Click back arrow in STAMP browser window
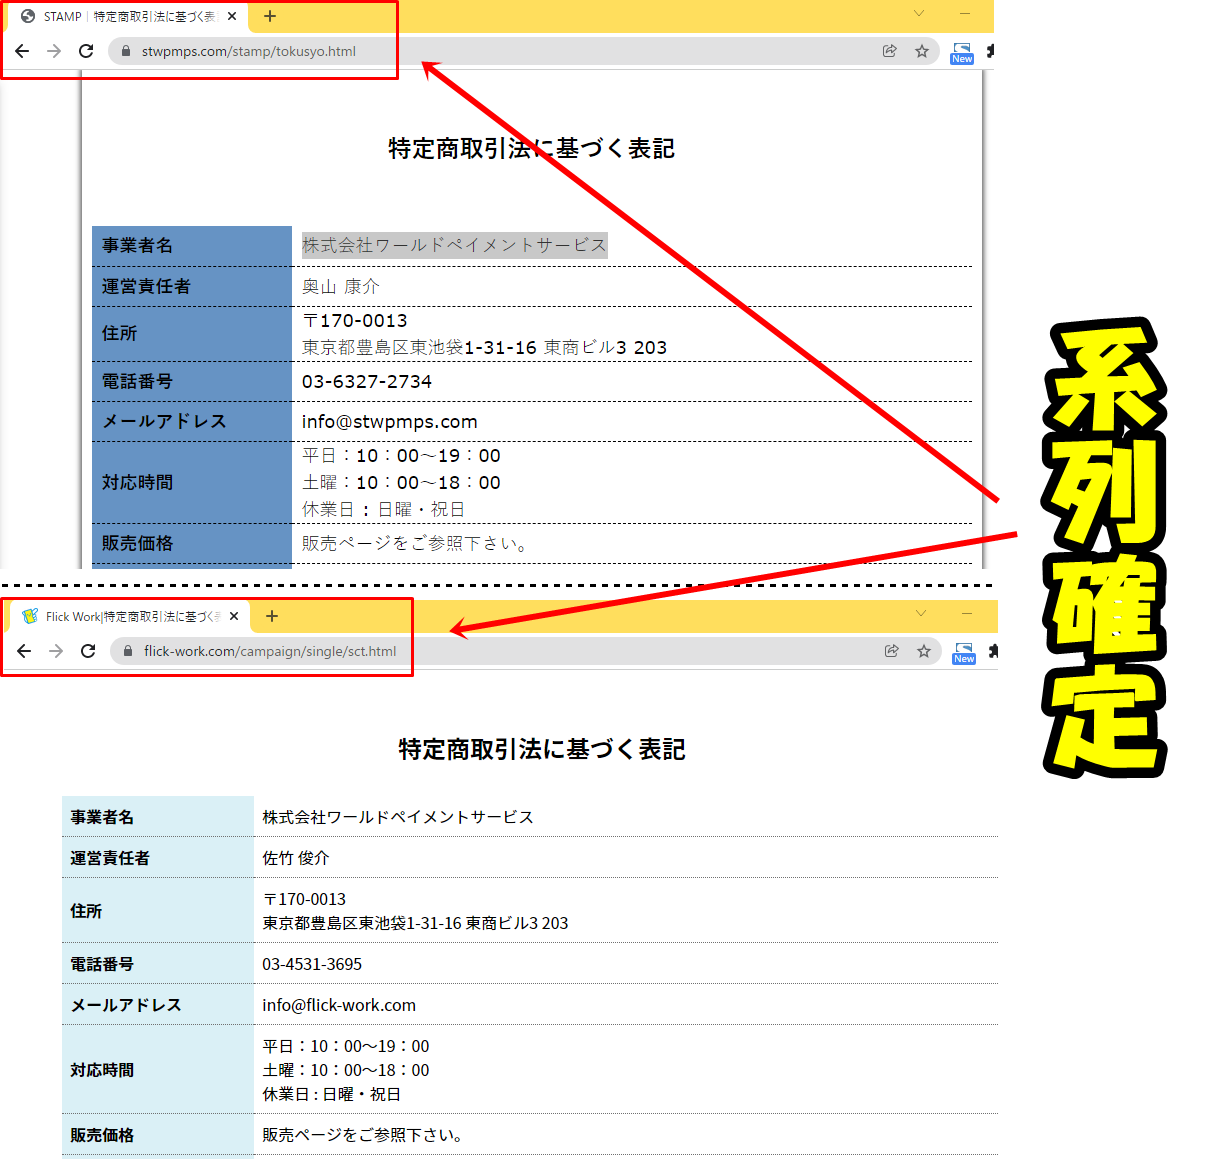The image size is (1220, 1166). (x=22, y=51)
